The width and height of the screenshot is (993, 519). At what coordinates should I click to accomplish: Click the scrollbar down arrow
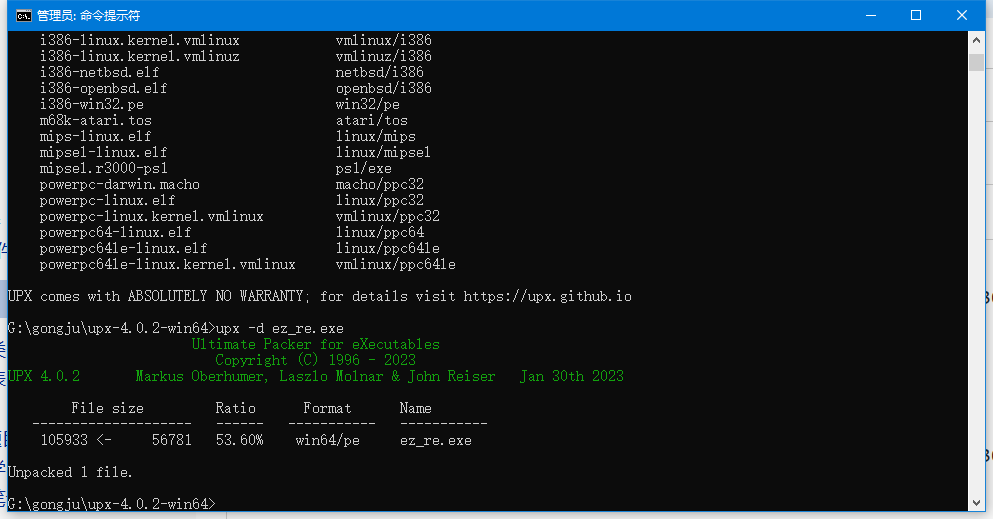pos(976,502)
